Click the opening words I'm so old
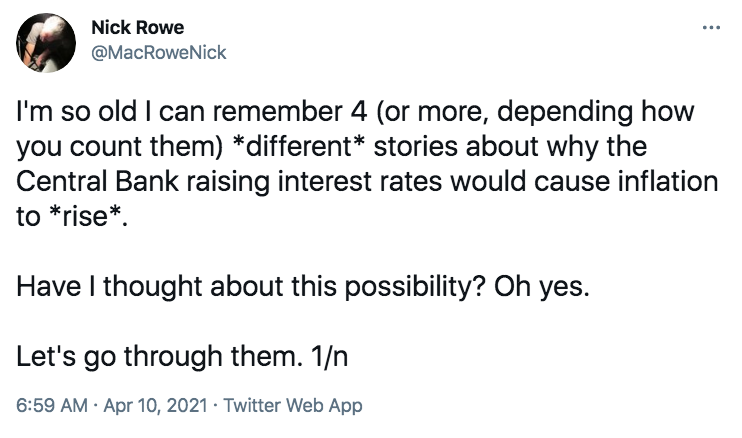742x438 pixels. coord(76,112)
